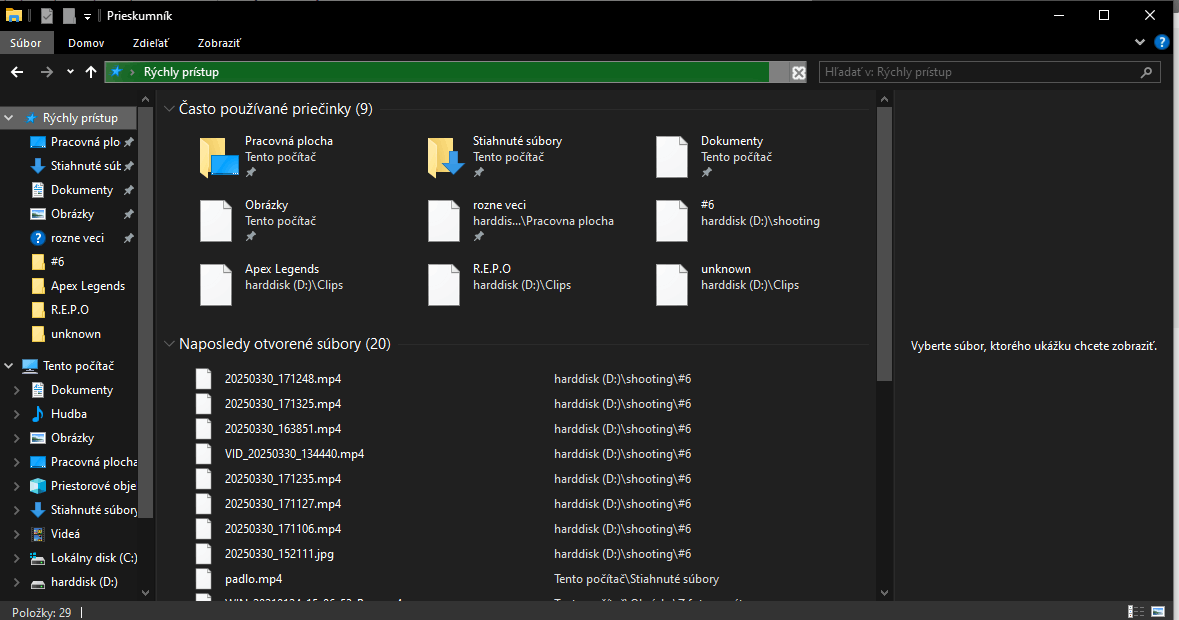The height and width of the screenshot is (620, 1179).
Task: Collapse the Rýchly prístup tree node
Action: [9, 118]
